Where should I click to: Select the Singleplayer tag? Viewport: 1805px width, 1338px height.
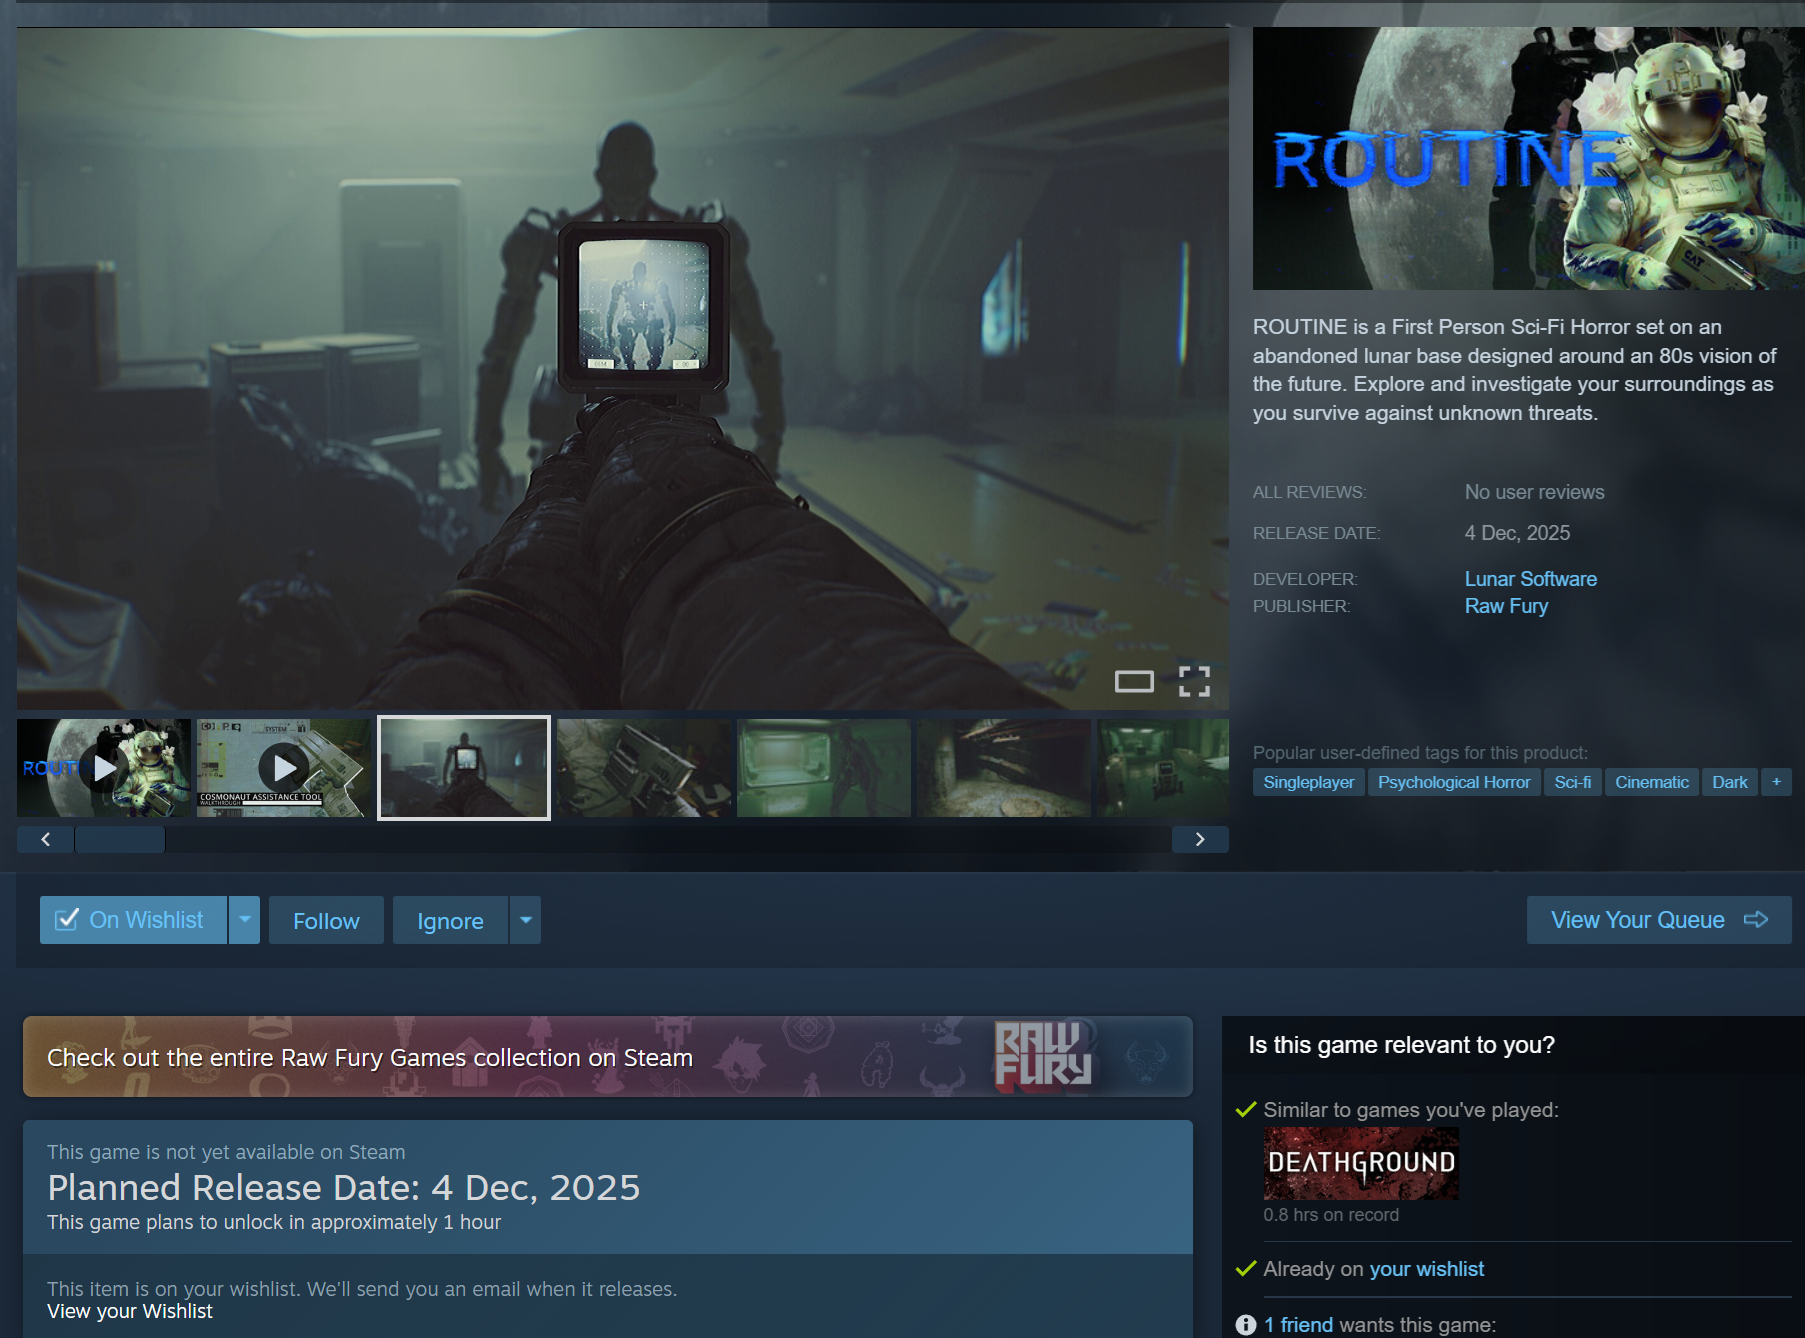point(1308,782)
